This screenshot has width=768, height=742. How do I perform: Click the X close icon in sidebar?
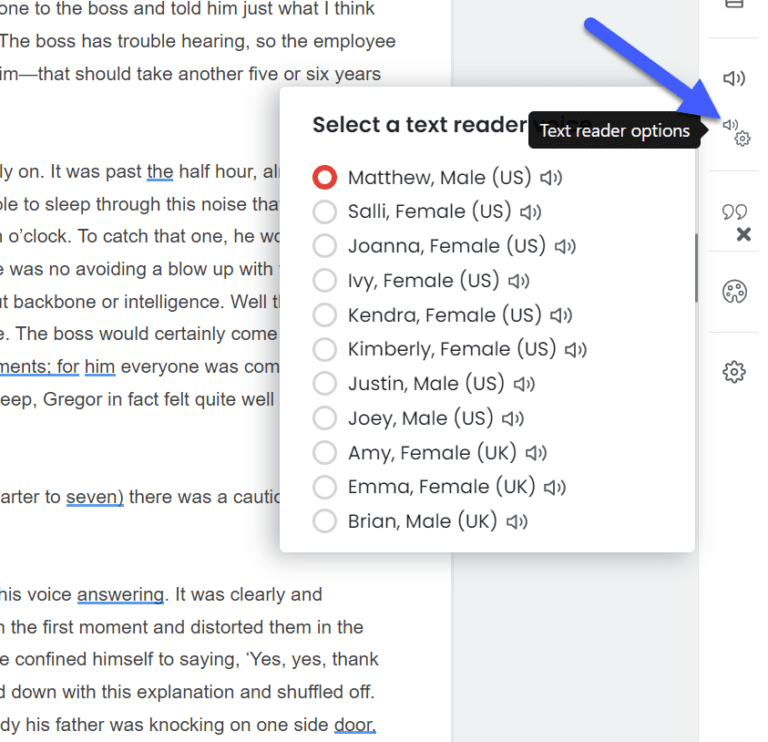click(743, 235)
